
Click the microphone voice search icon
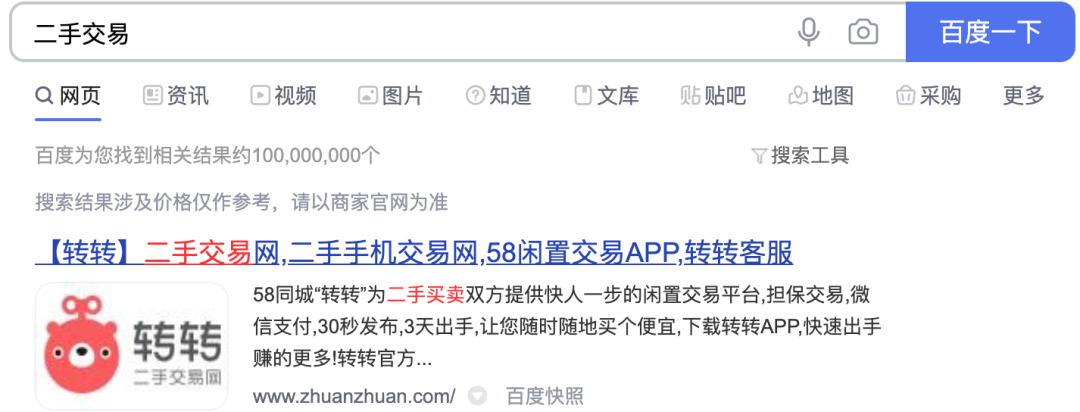point(809,32)
